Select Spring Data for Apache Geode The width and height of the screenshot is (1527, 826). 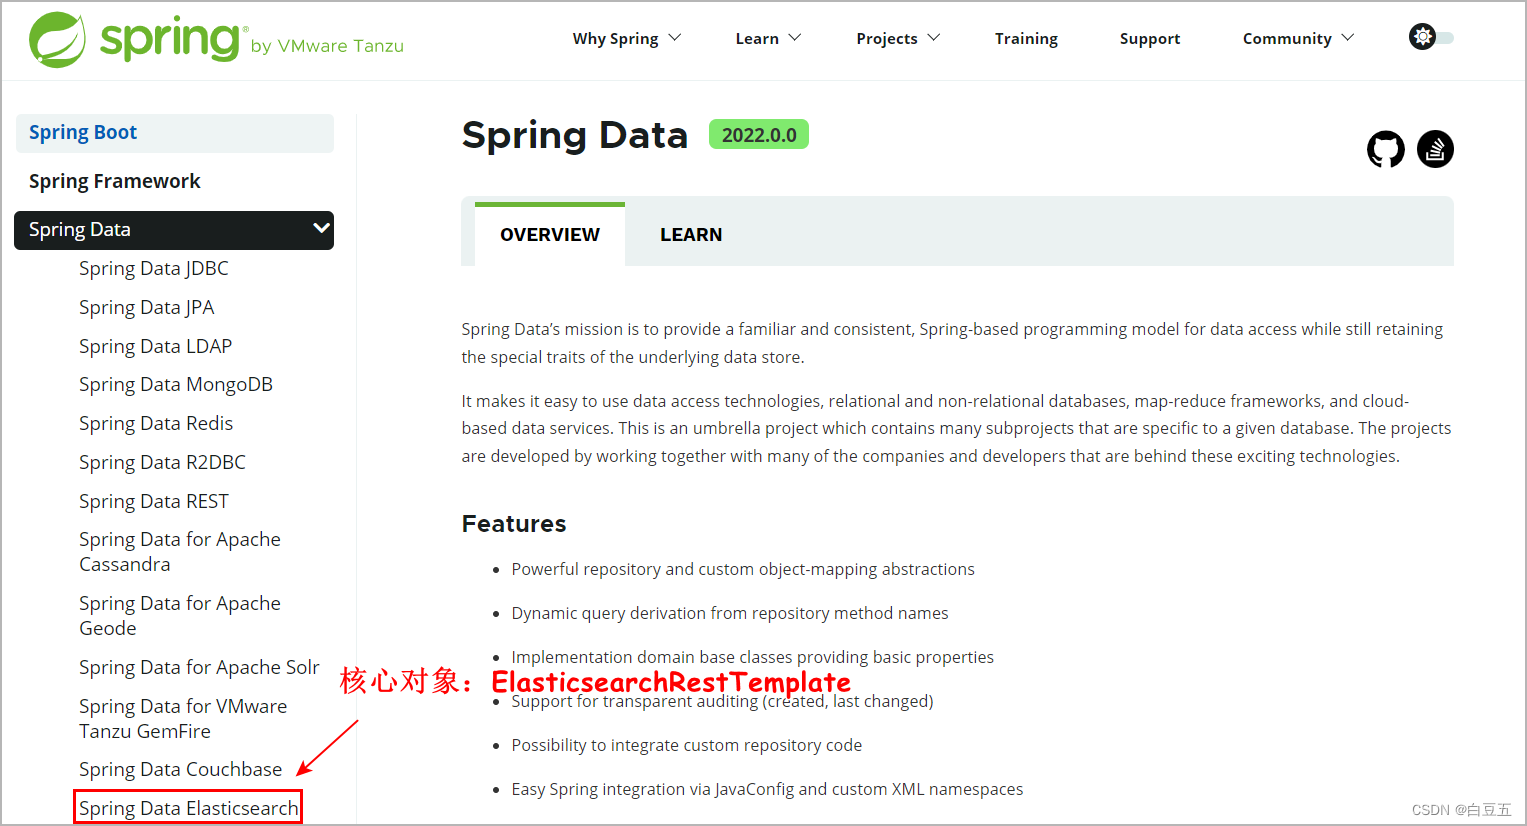click(180, 616)
